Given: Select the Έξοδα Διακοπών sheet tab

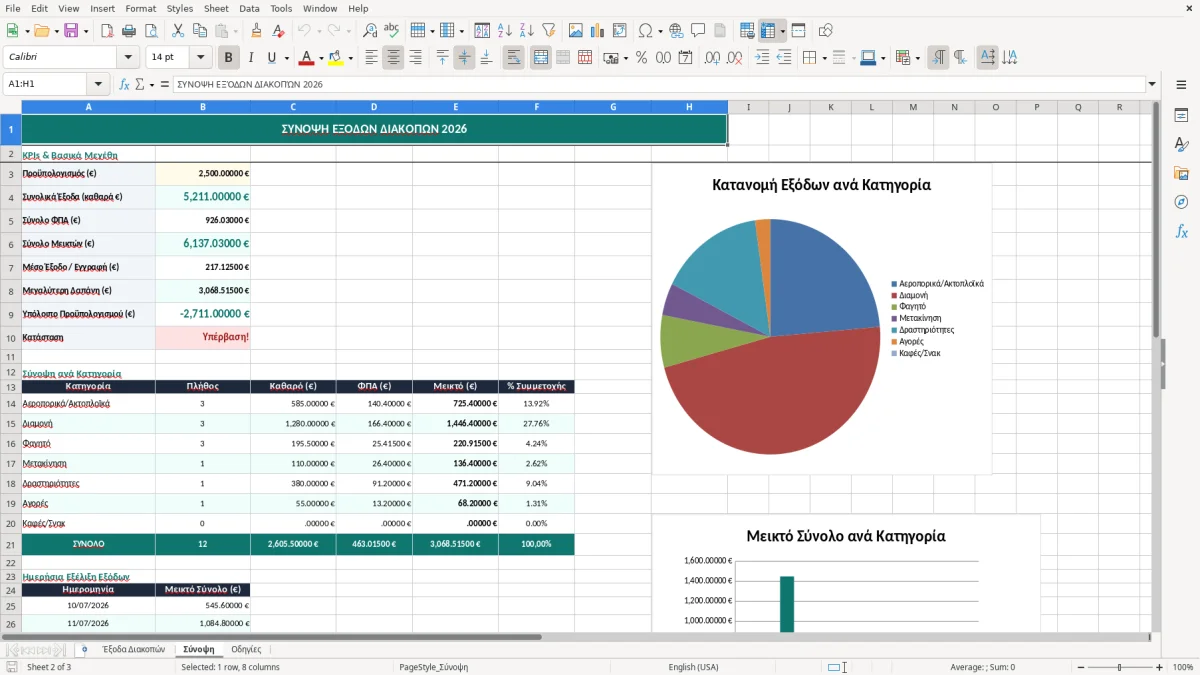Looking at the screenshot, I should click(x=133, y=649).
